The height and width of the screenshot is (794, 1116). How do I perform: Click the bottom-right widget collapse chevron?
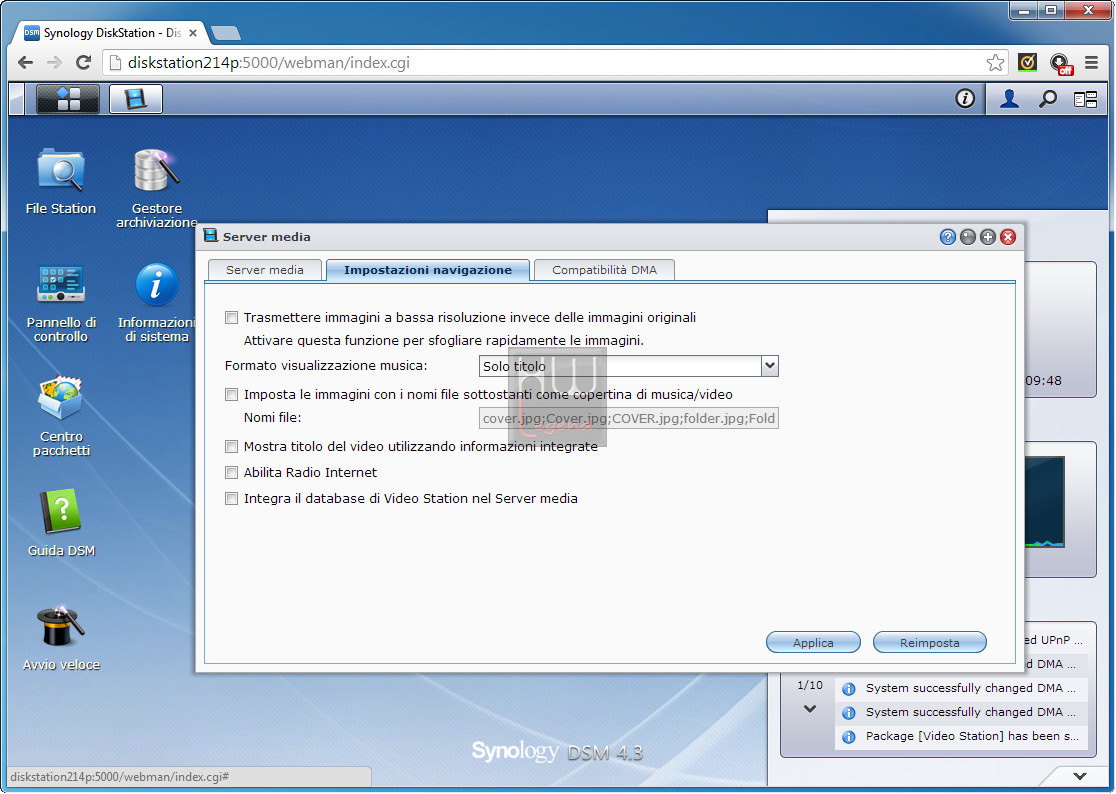point(1080,776)
